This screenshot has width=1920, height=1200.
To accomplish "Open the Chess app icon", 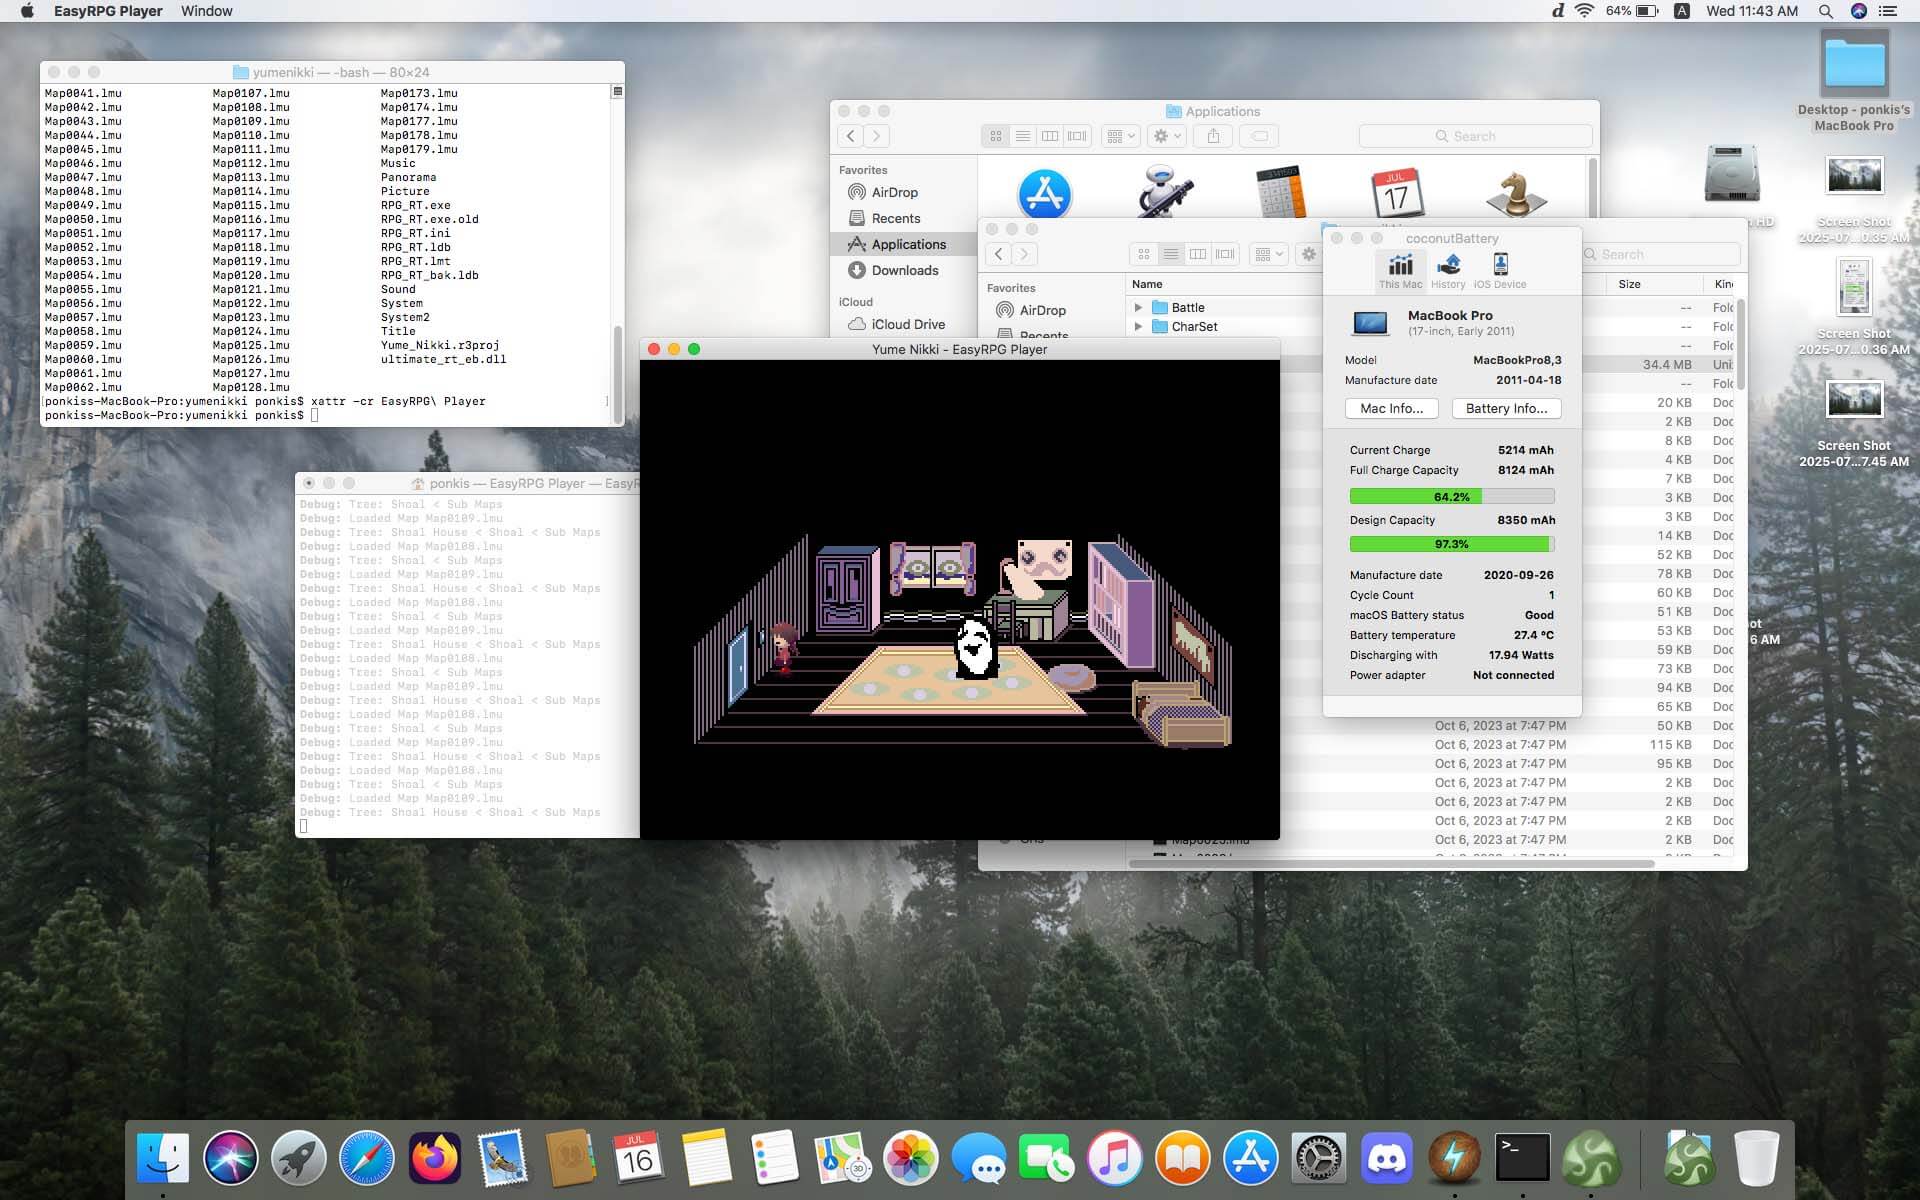I will [1516, 193].
